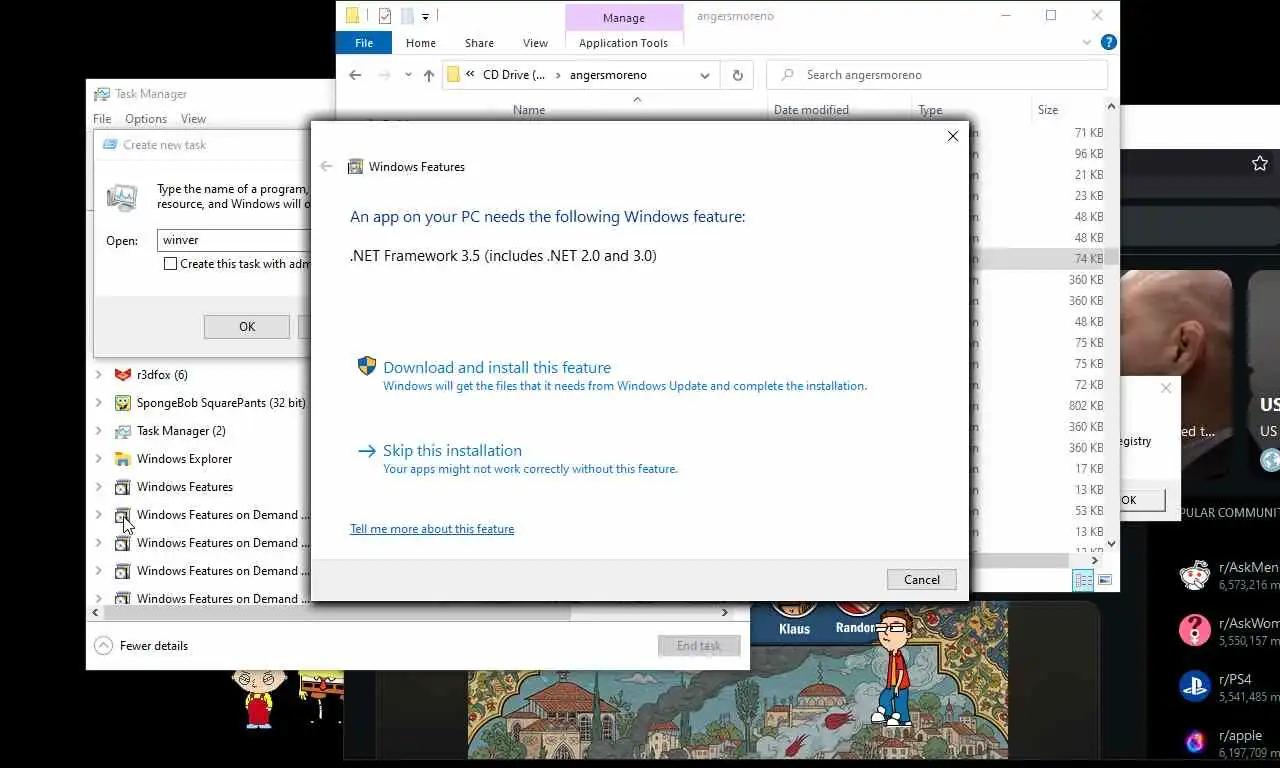Viewport: 1280px width, 768px height.
Task: Go back with File Explorer's back arrow
Action: coord(355,75)
